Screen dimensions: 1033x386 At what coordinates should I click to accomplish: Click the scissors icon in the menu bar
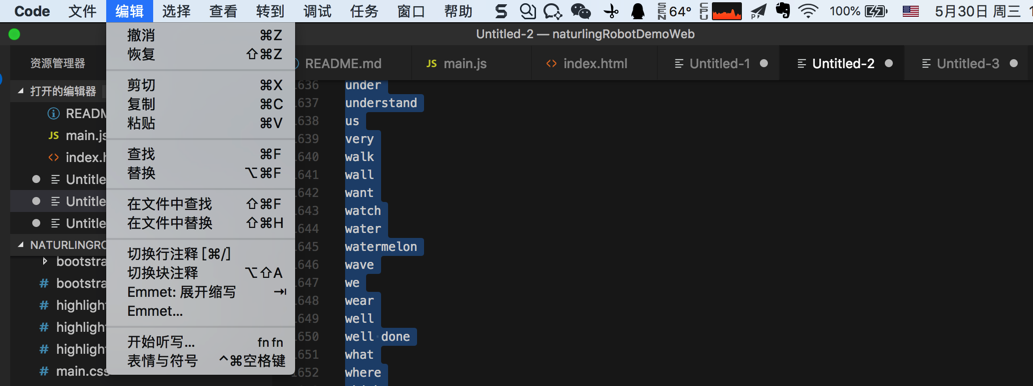(x=612, y=11)
